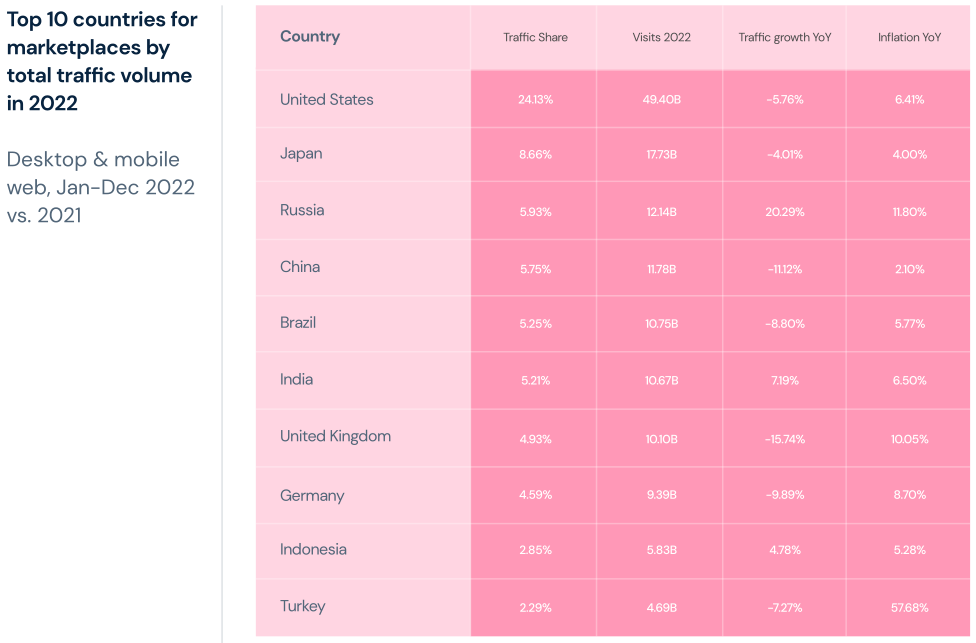
Task: Select Turkey's 57.68% inflation value
Action: coord(909,607)
